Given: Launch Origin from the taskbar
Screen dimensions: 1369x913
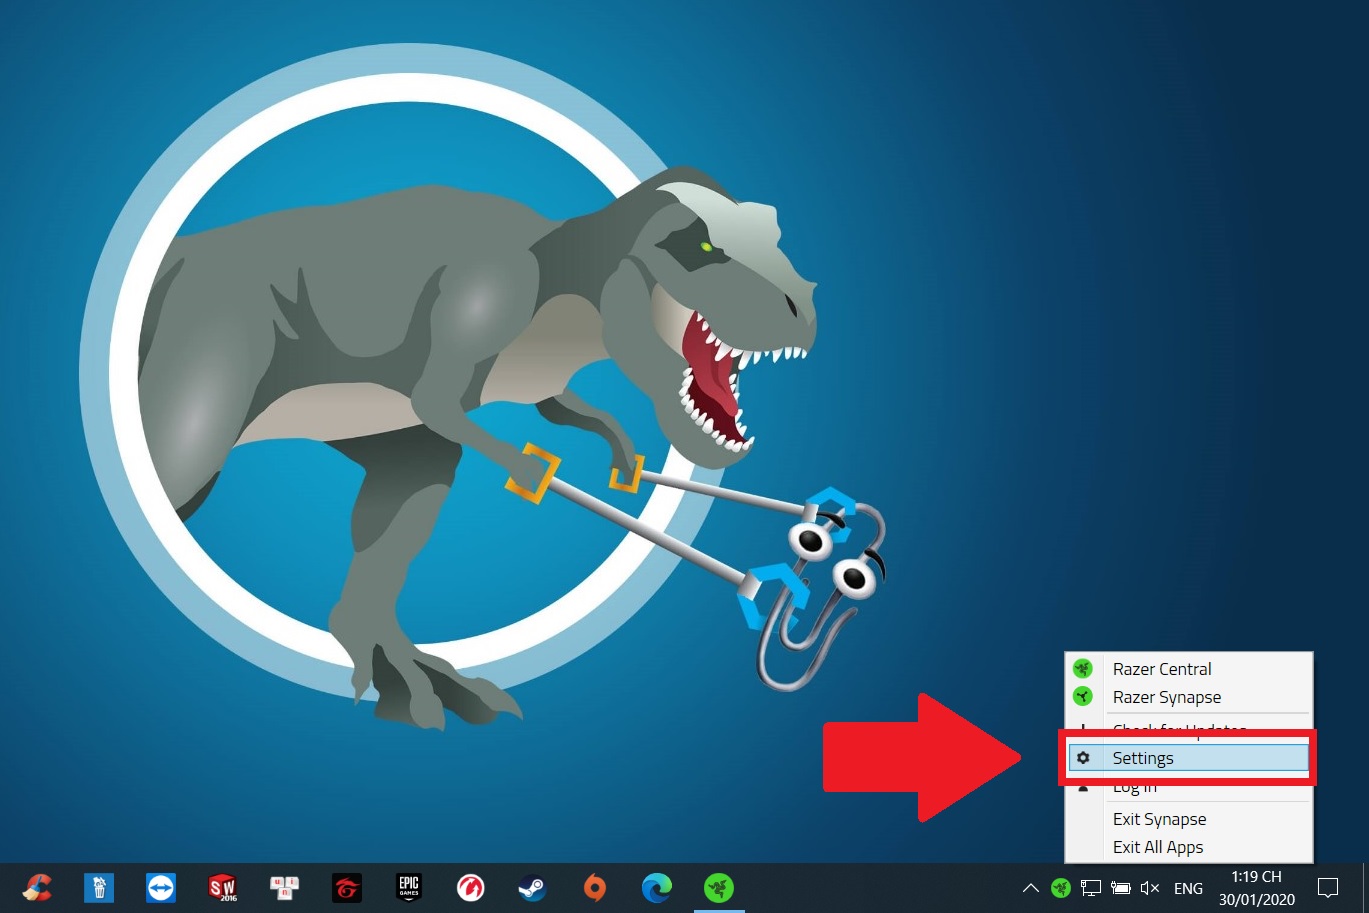Looking at the screenshot, I should click(595, 887).
